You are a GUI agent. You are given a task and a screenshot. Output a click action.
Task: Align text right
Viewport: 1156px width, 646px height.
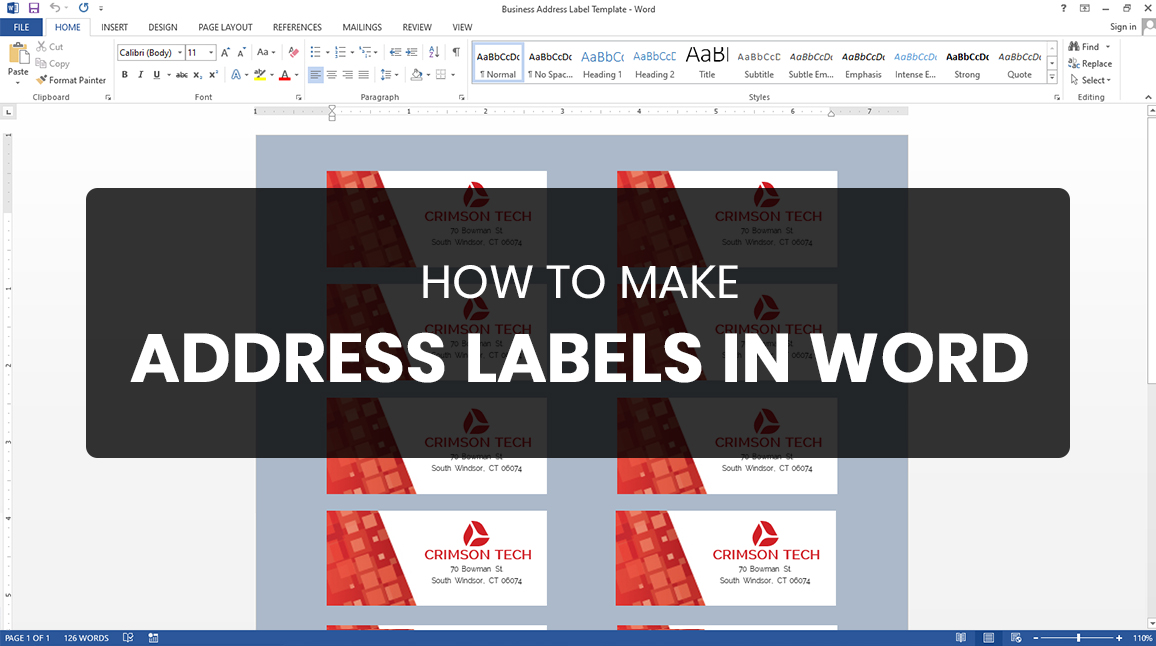[347, 74]
